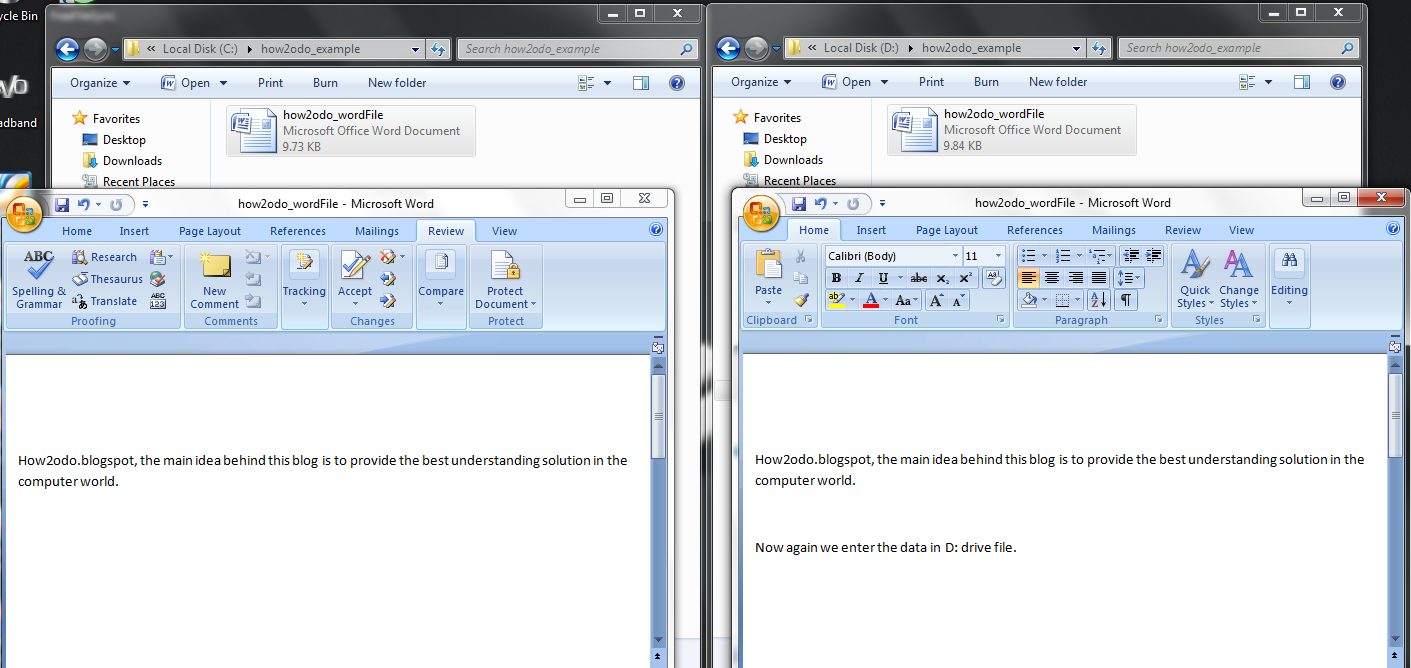Click Translate in the Proofing group
The width and height of the screenshot is (1411, 668).
click(x=104, y=301)
